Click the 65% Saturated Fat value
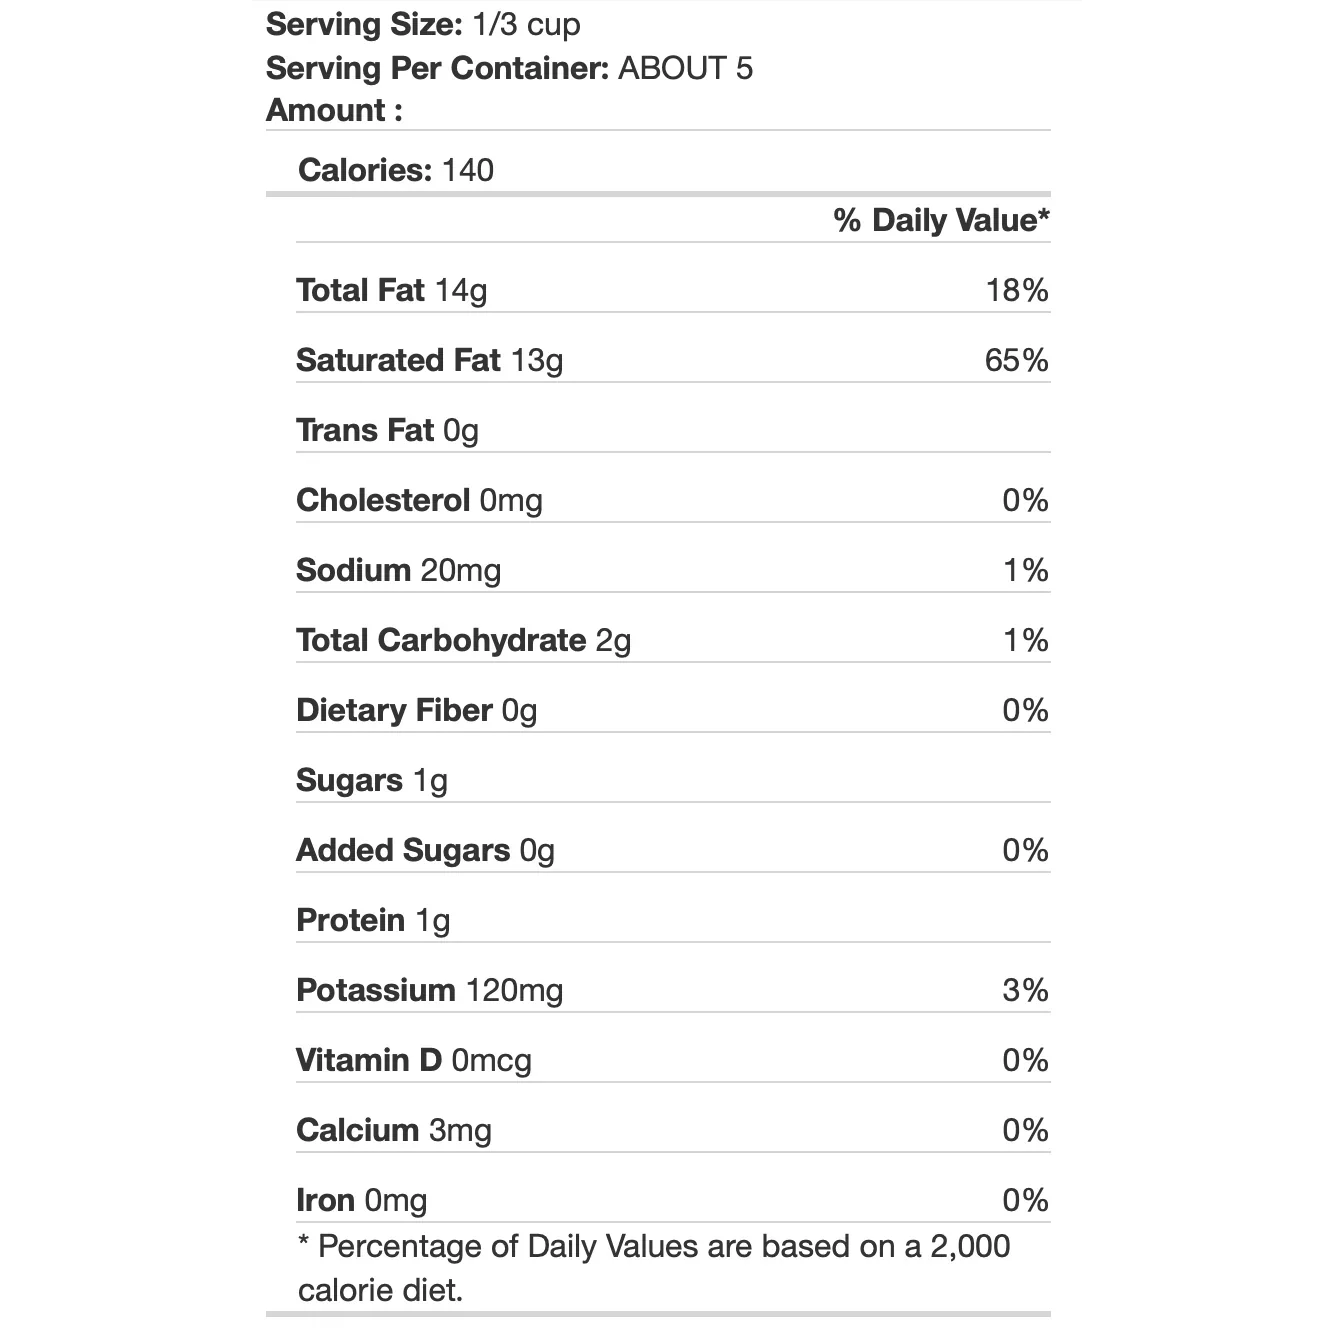The image size is (1334, 1334). [x=1016, y=360]
